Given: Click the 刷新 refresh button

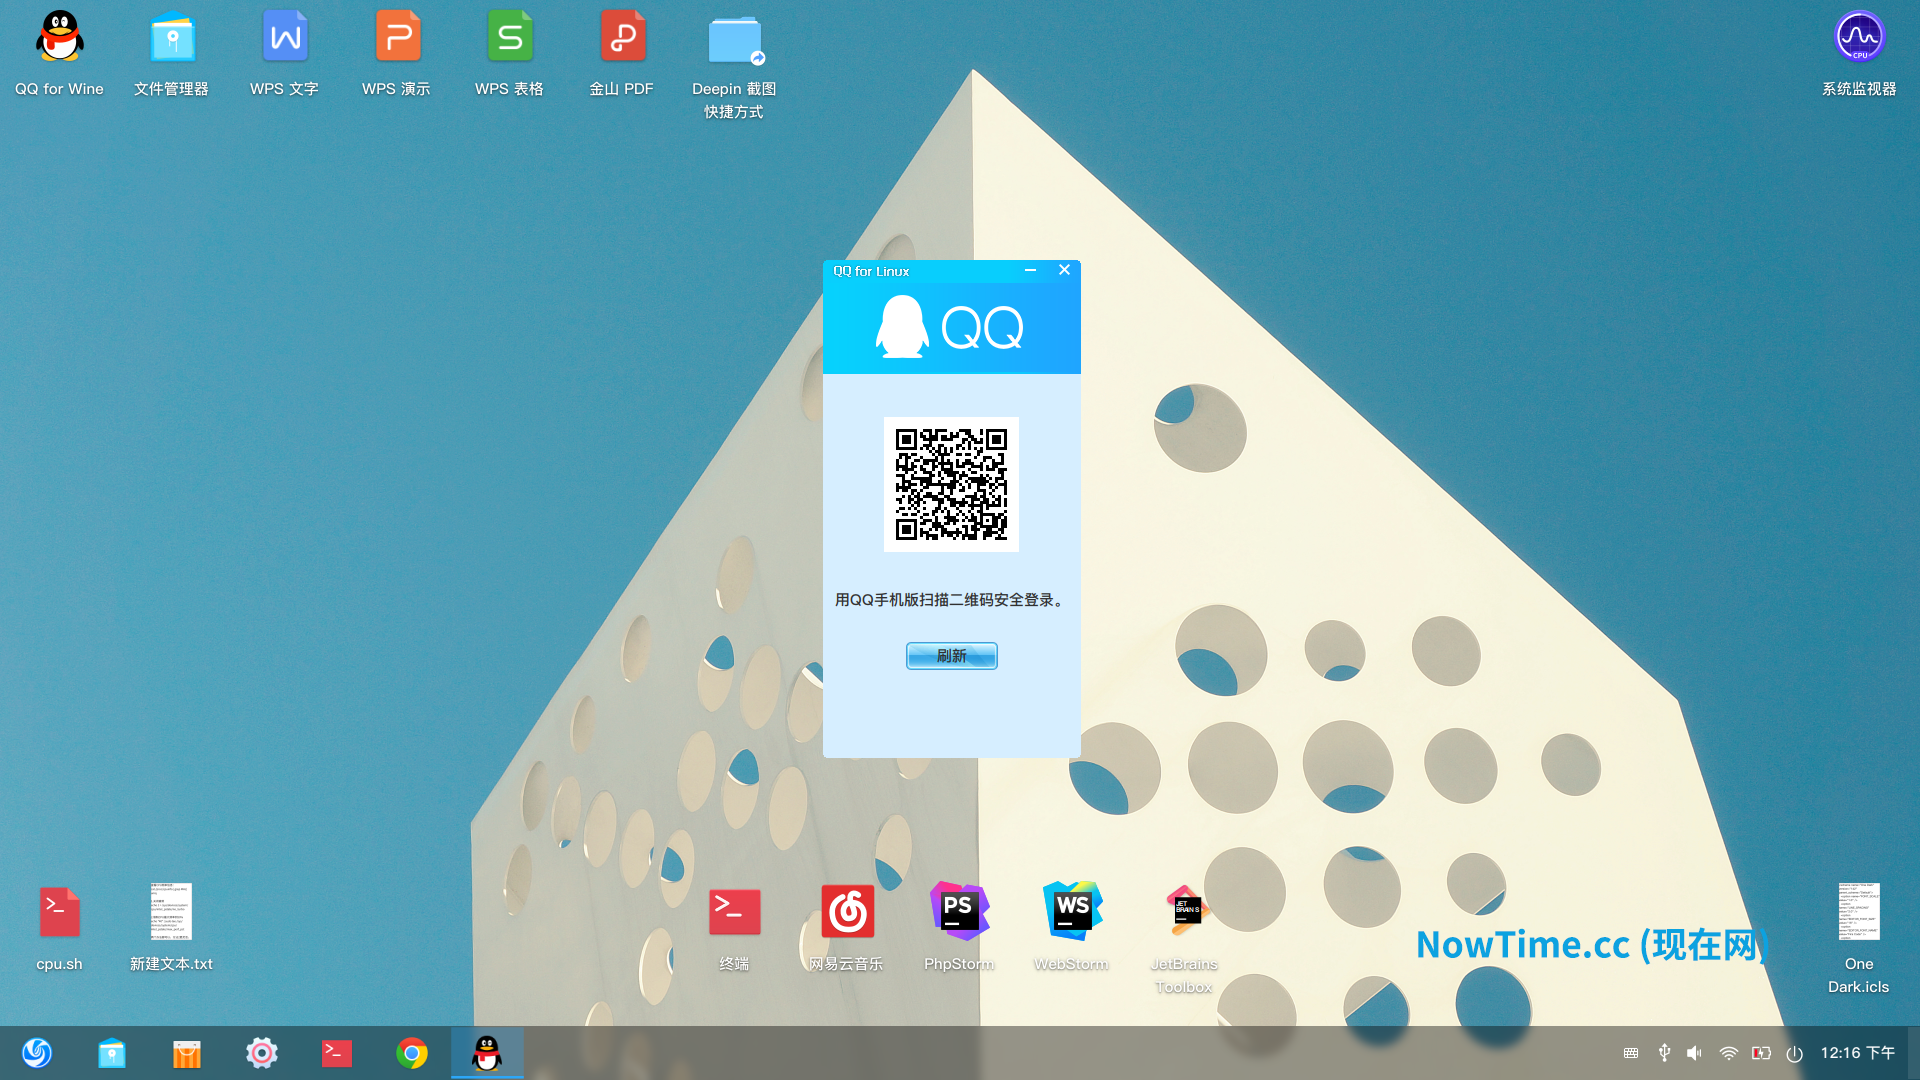Looking at the screenshot, I should click(951, 656).
